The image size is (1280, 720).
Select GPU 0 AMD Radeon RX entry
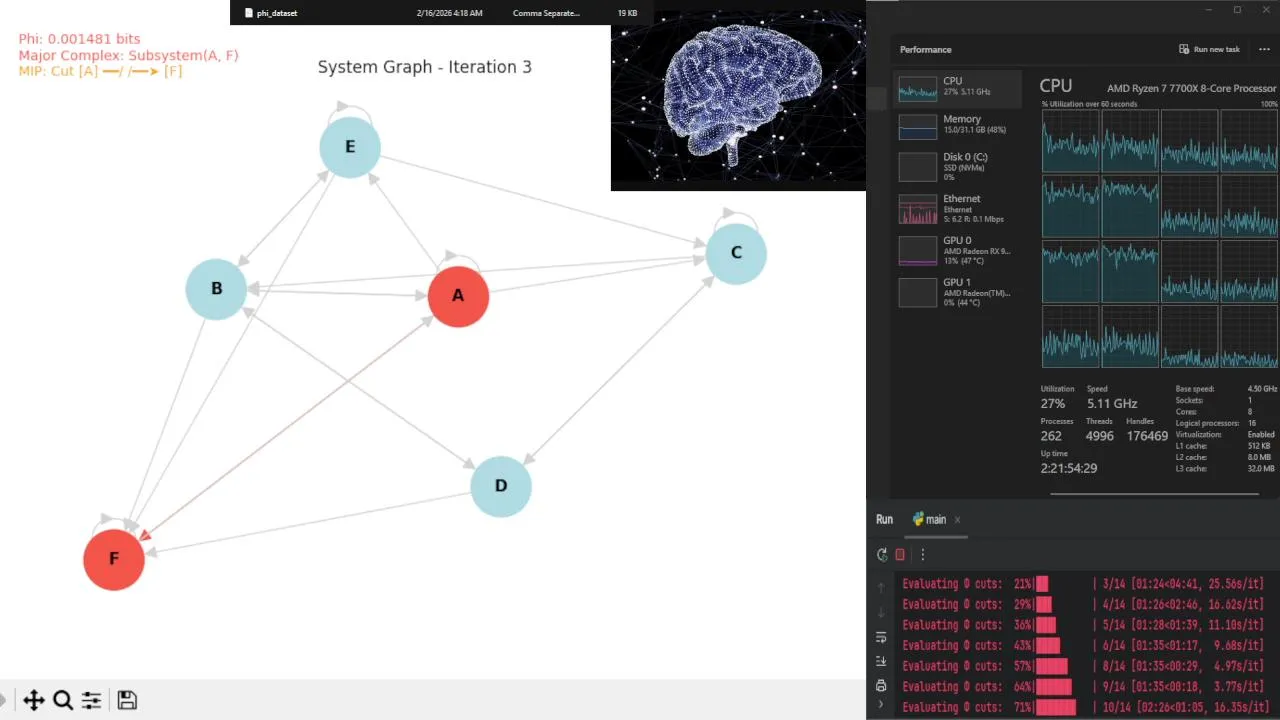pos(958,250)
